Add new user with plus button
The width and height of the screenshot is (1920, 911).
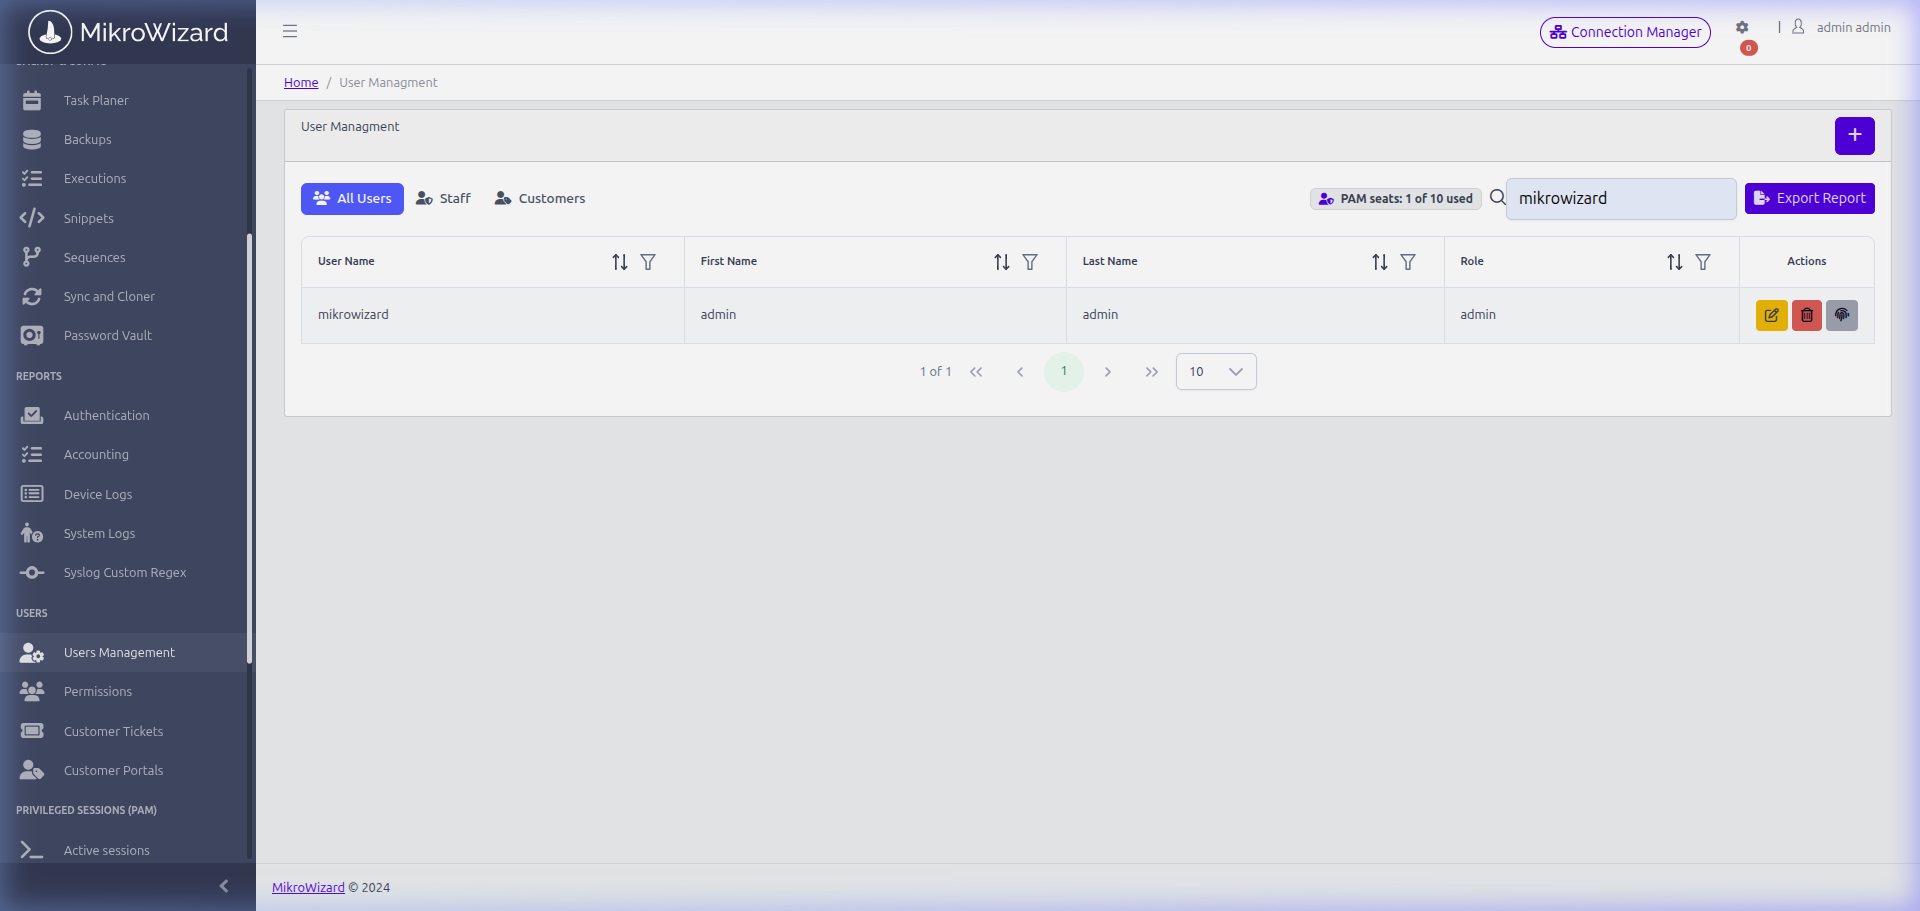[1855, 136]
